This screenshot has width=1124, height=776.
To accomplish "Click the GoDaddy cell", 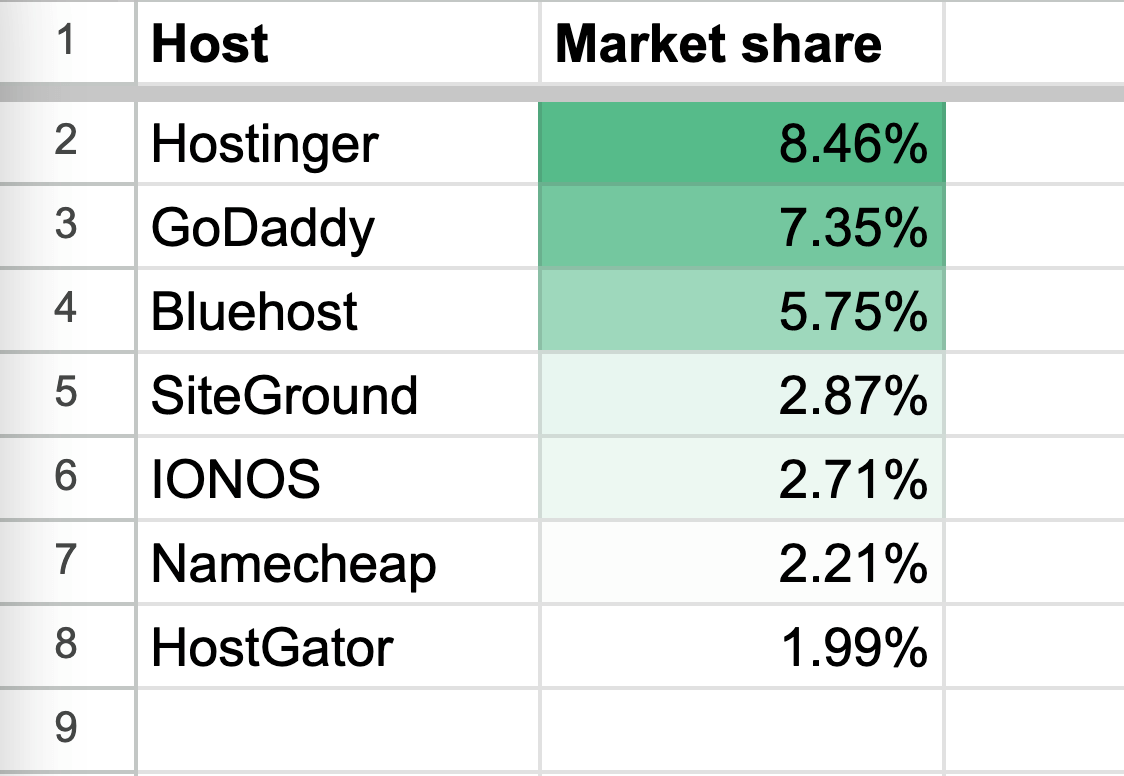I will [337, 226].
